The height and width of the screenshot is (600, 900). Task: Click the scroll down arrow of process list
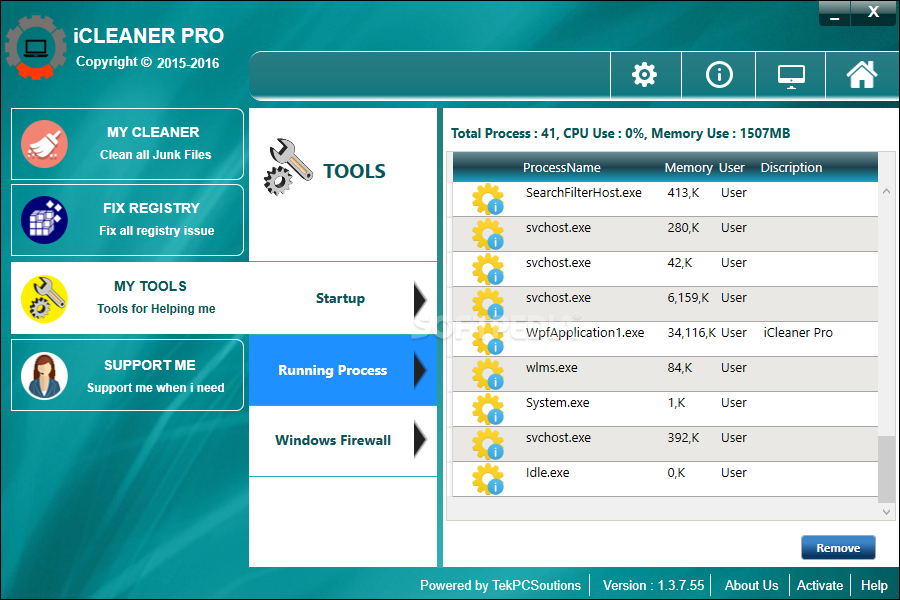886,512
